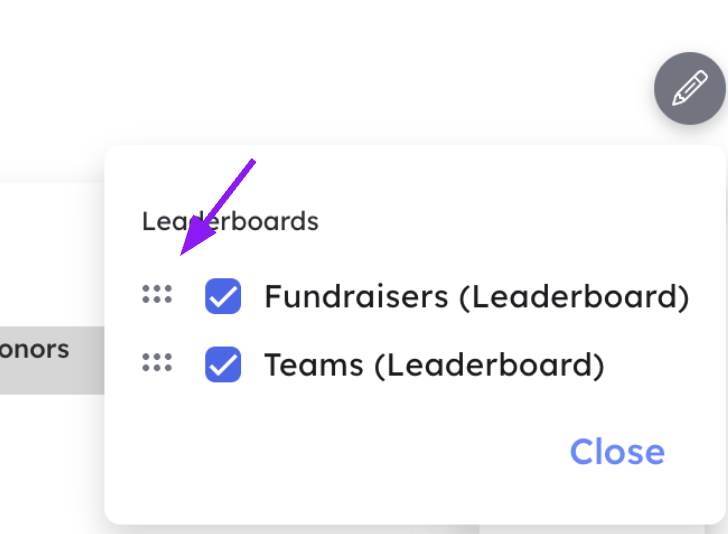Screen dimensions: 728x534
Task: Click the Close button
Action: click(x=617, y=452)
